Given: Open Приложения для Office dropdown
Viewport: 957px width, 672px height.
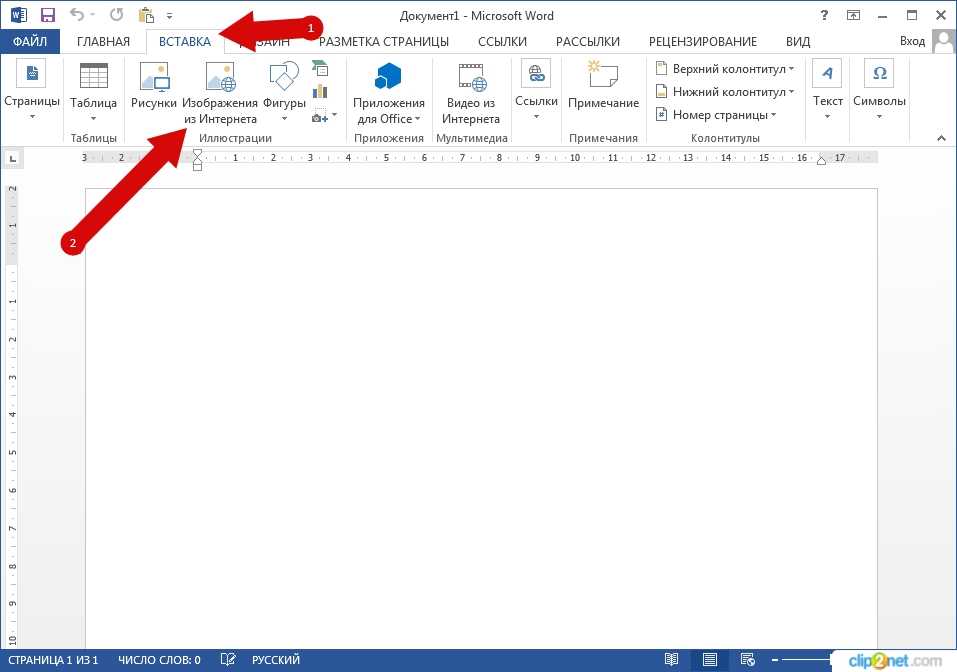Looking at the screenshot, I should tap(388, 93).
